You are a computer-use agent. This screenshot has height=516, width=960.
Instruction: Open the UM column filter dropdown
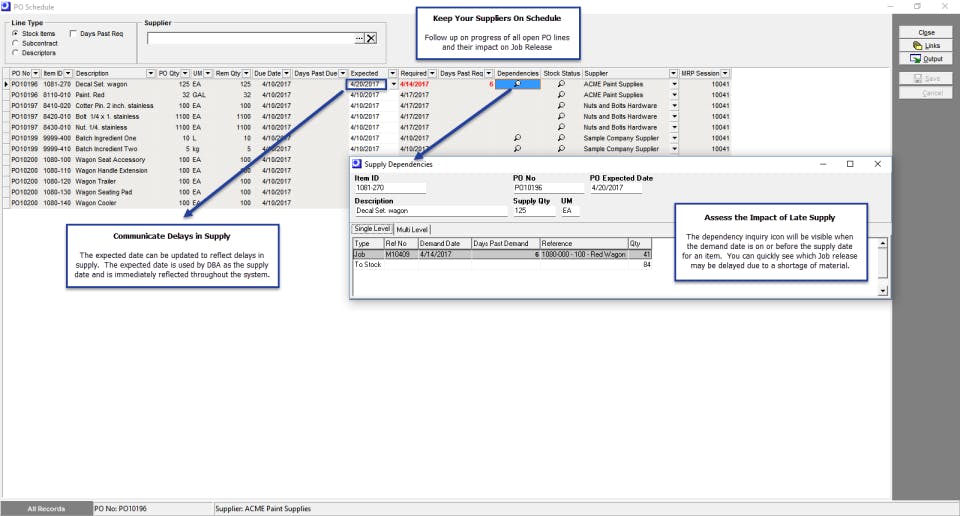point(208,73)
